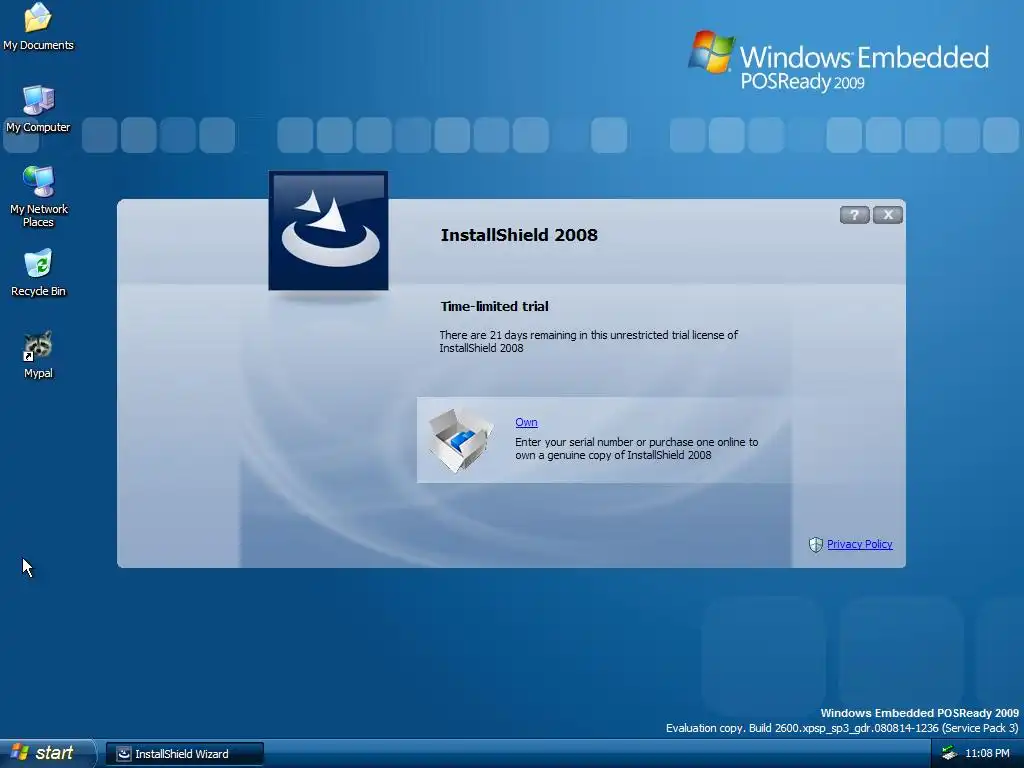The image size is (1024, 768).
Task: Open the Windows Start menu
Action: point(48,754)
